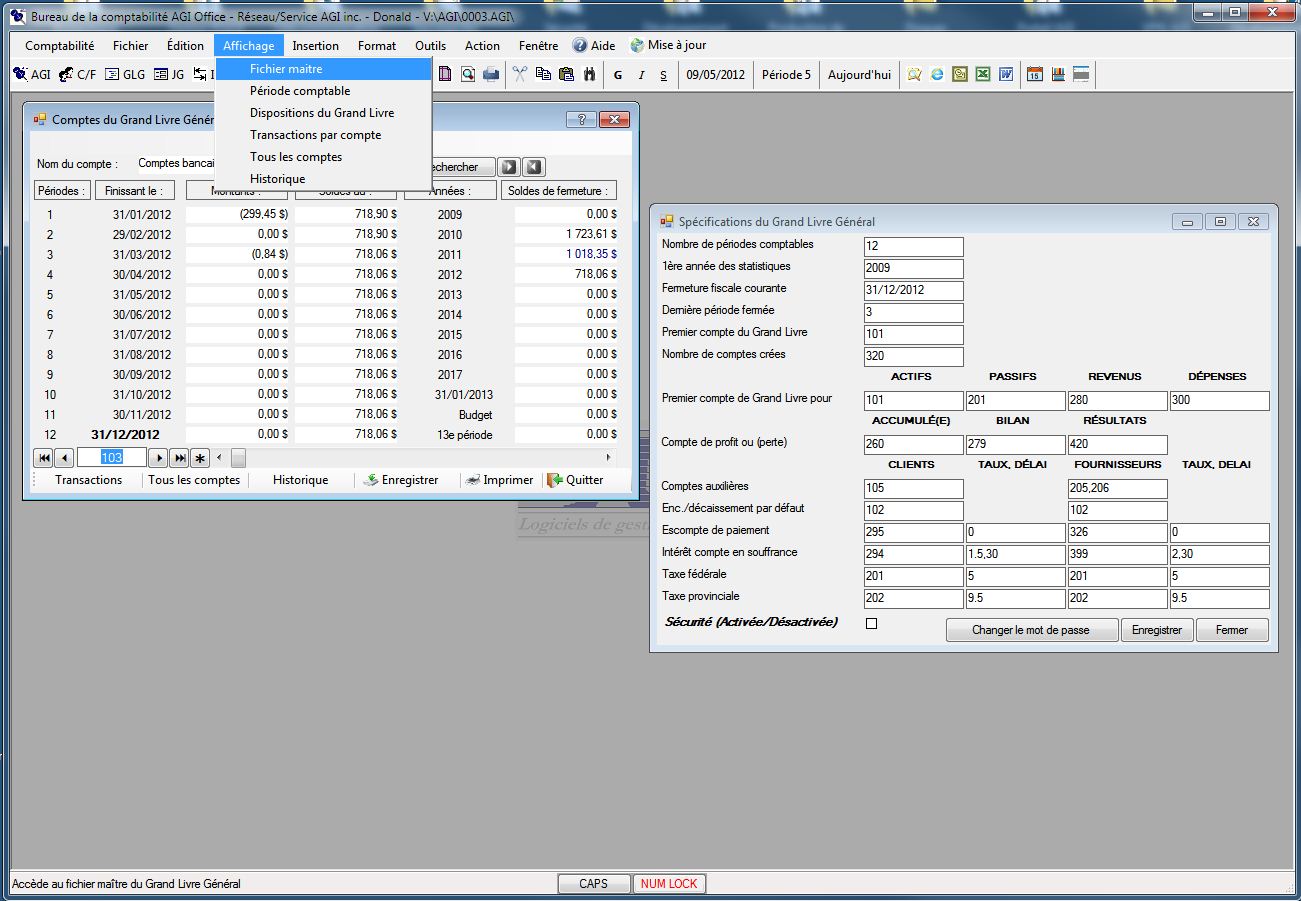Launch Word from the toolbar icon
The height and width of the screenshot is (901, 1301).
1006,75
